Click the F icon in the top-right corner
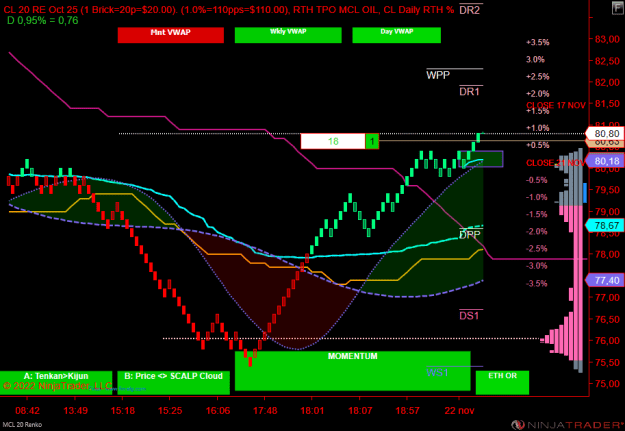The width and height of the screenshot is (625, 431). 618,8
